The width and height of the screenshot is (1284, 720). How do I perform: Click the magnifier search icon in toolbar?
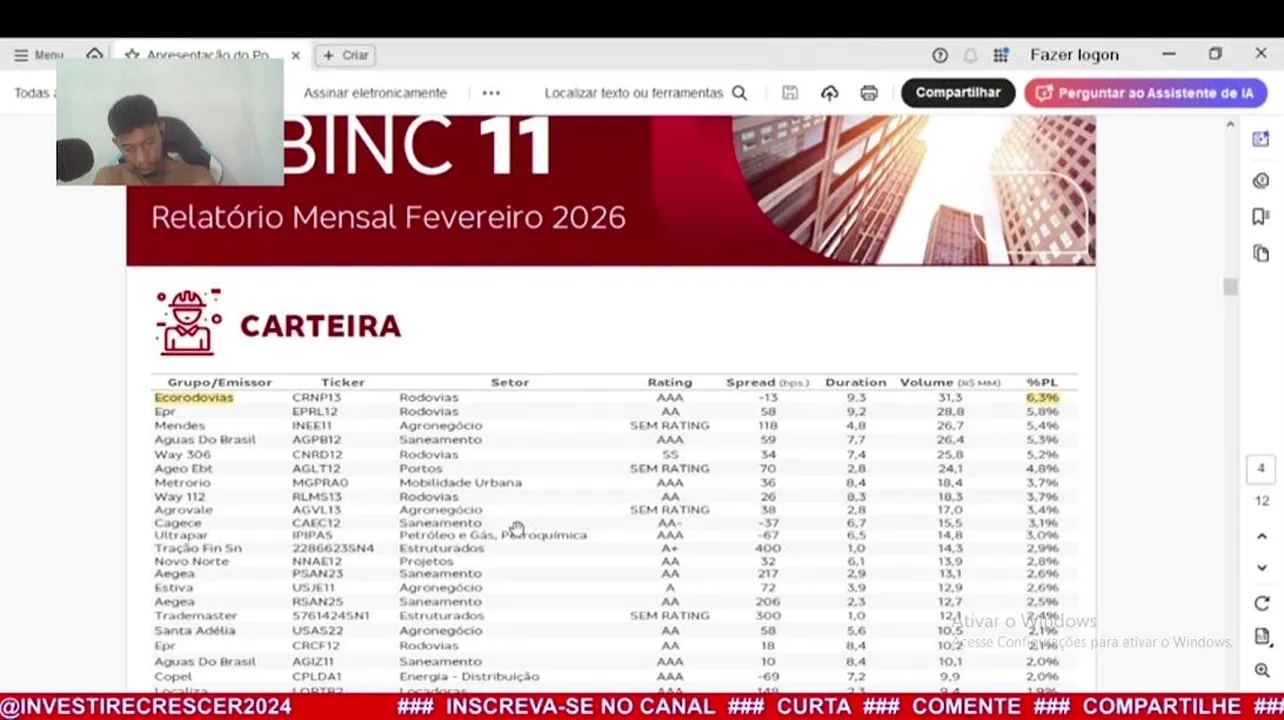pyautogui.click(x=739, y=93)
